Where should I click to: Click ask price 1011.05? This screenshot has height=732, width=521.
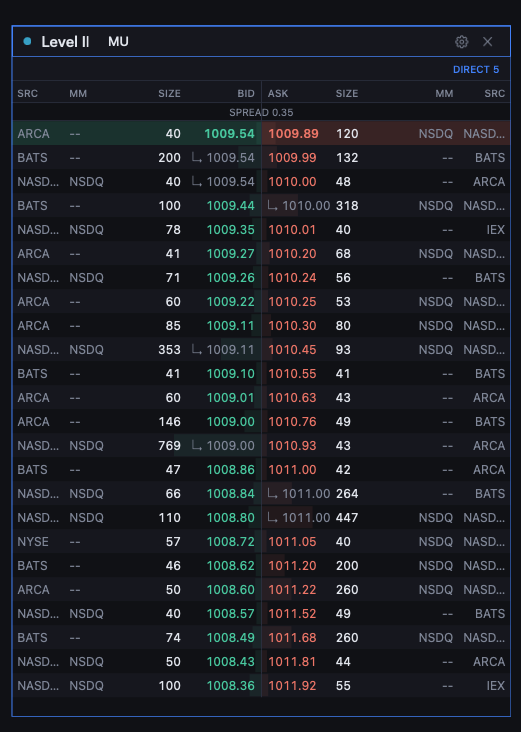[292, 542]
